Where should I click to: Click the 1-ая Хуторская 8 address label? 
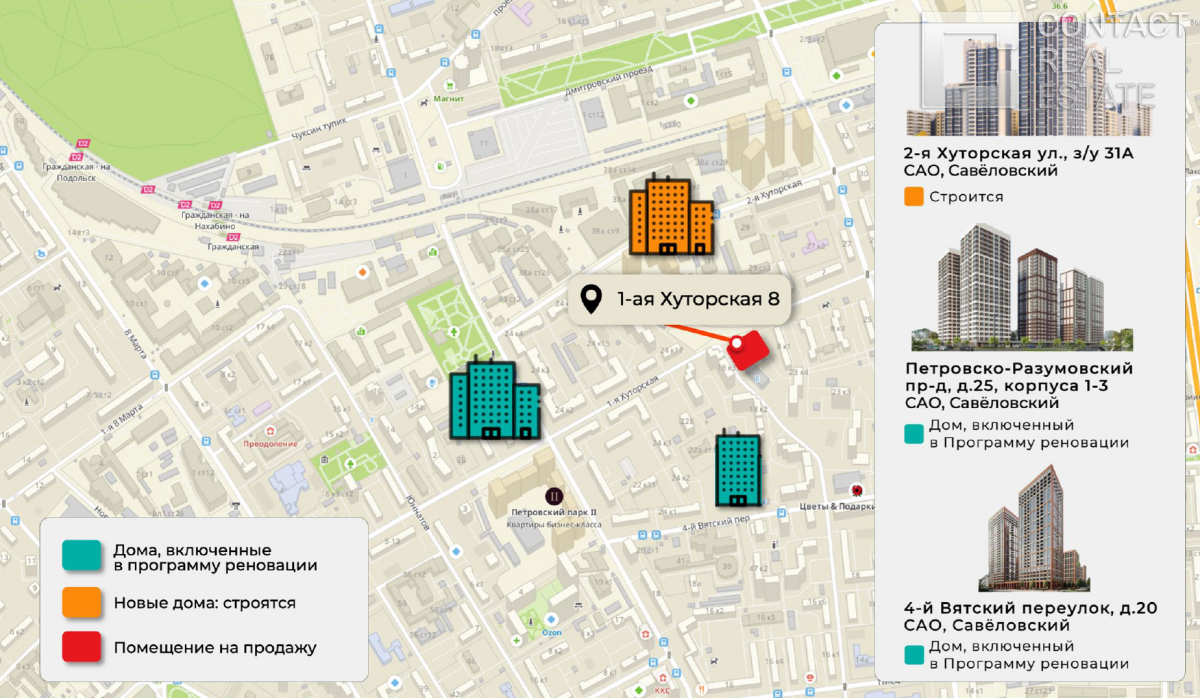tap(697, 298)
